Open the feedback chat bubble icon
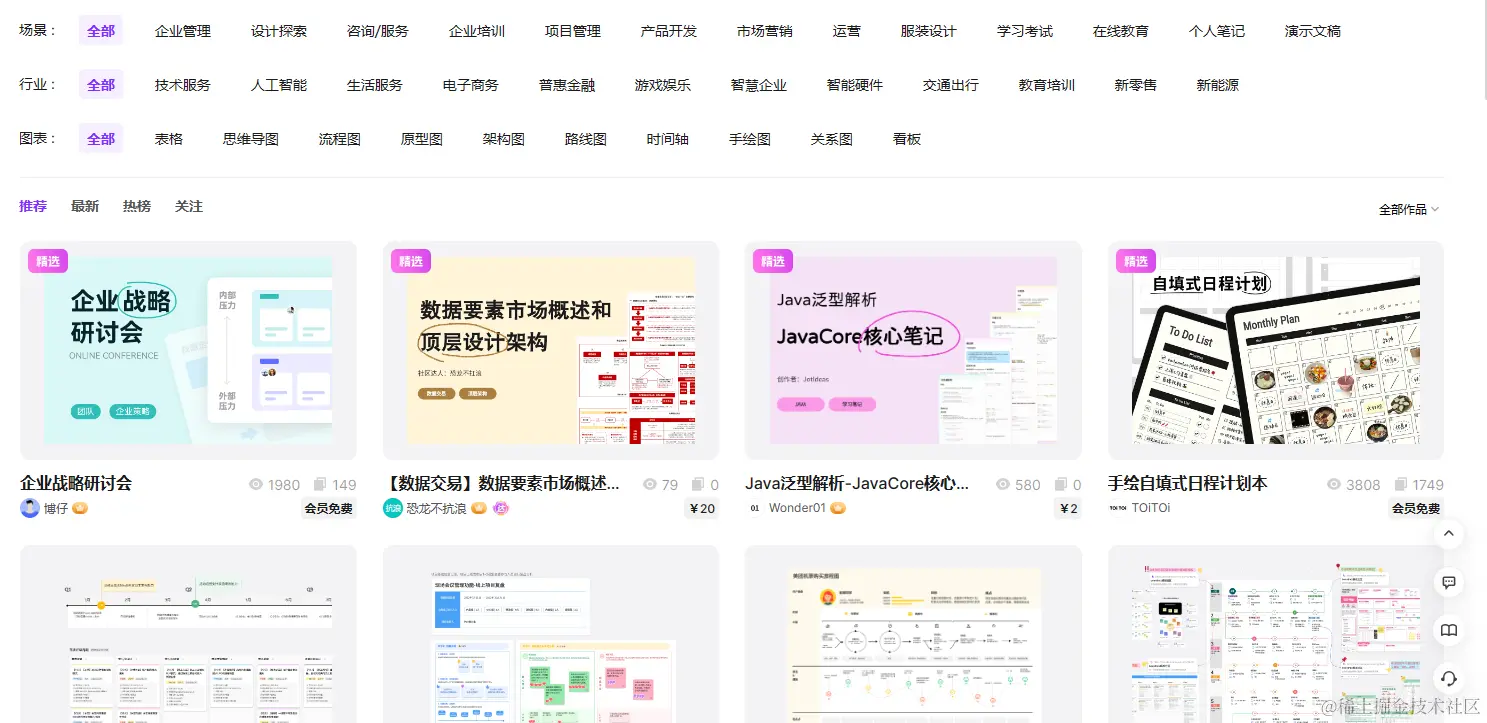 pos(1448,582)
